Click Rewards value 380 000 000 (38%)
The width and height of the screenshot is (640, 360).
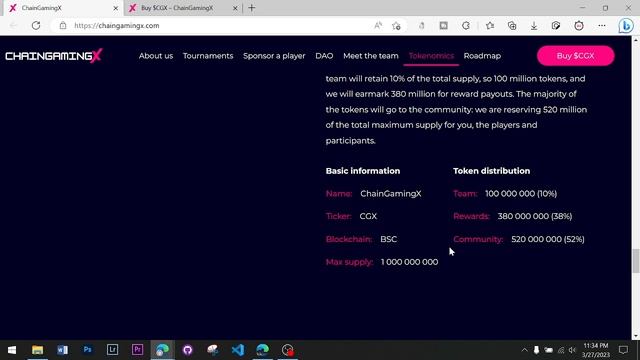point(535,216)
